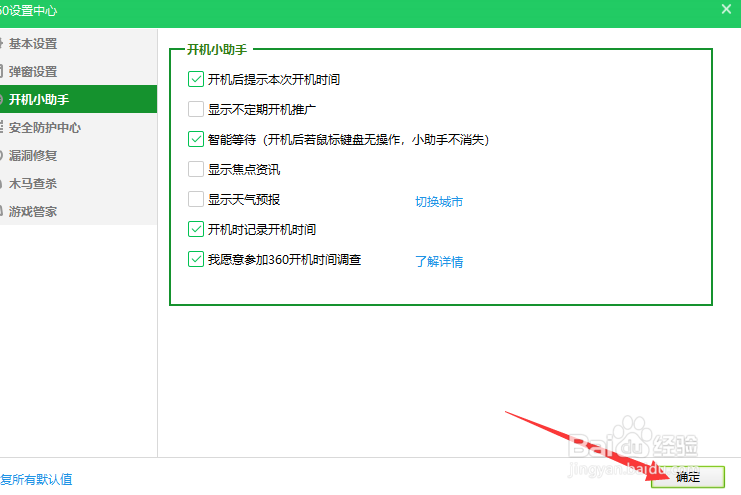
Task: Open the 弹窗设置 section
Action: point(78,71)
